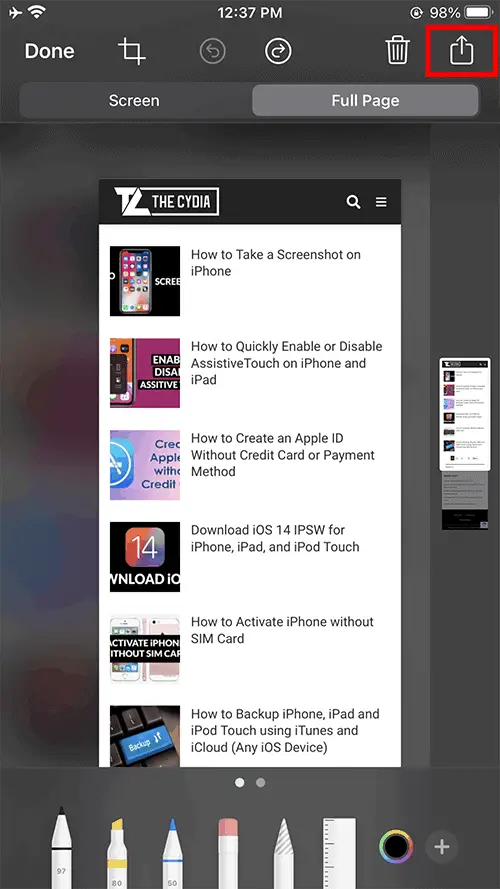Tap The Cydia logo

166,201
